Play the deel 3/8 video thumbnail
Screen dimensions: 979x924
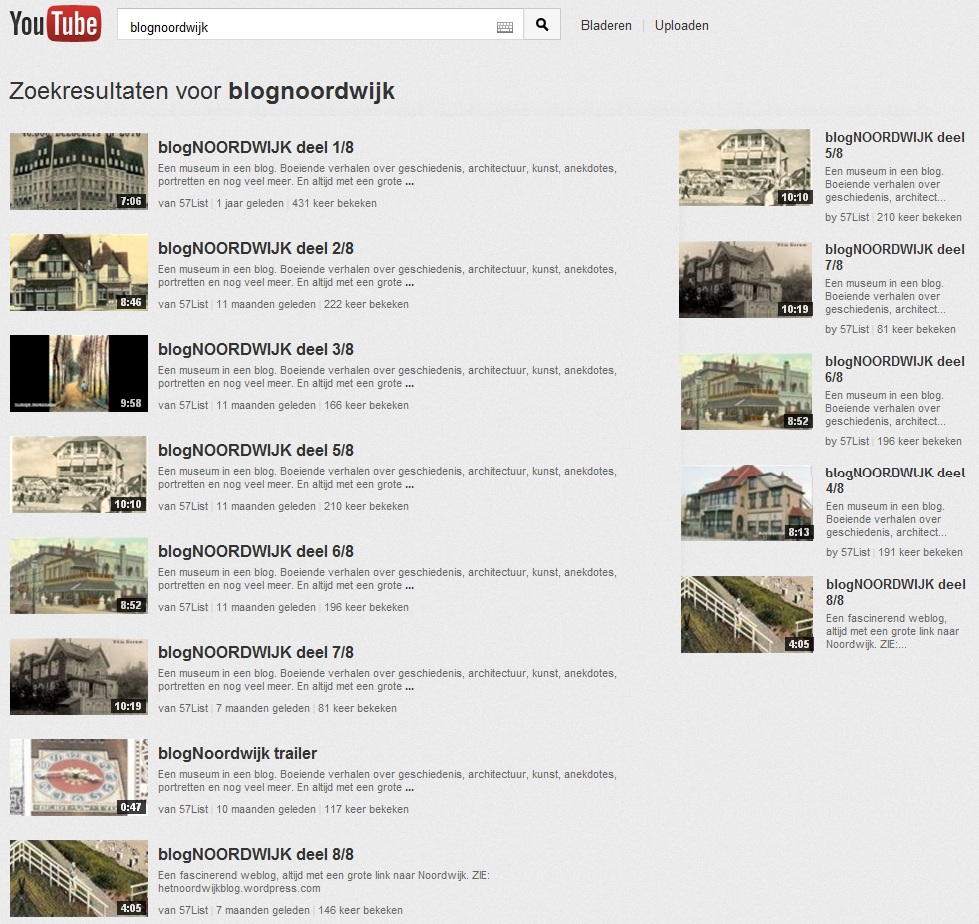pos(79,373)
